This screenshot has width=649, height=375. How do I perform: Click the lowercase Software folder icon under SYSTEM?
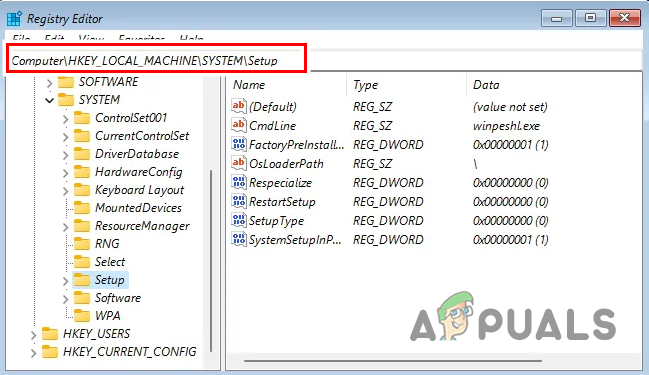pos(82,298)
